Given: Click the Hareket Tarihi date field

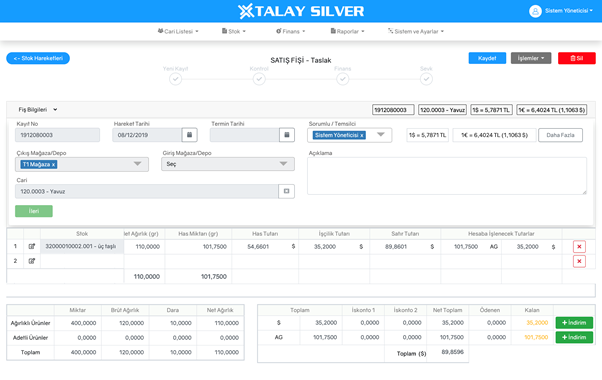Looking at the screenshot, I should pos(147,135).
